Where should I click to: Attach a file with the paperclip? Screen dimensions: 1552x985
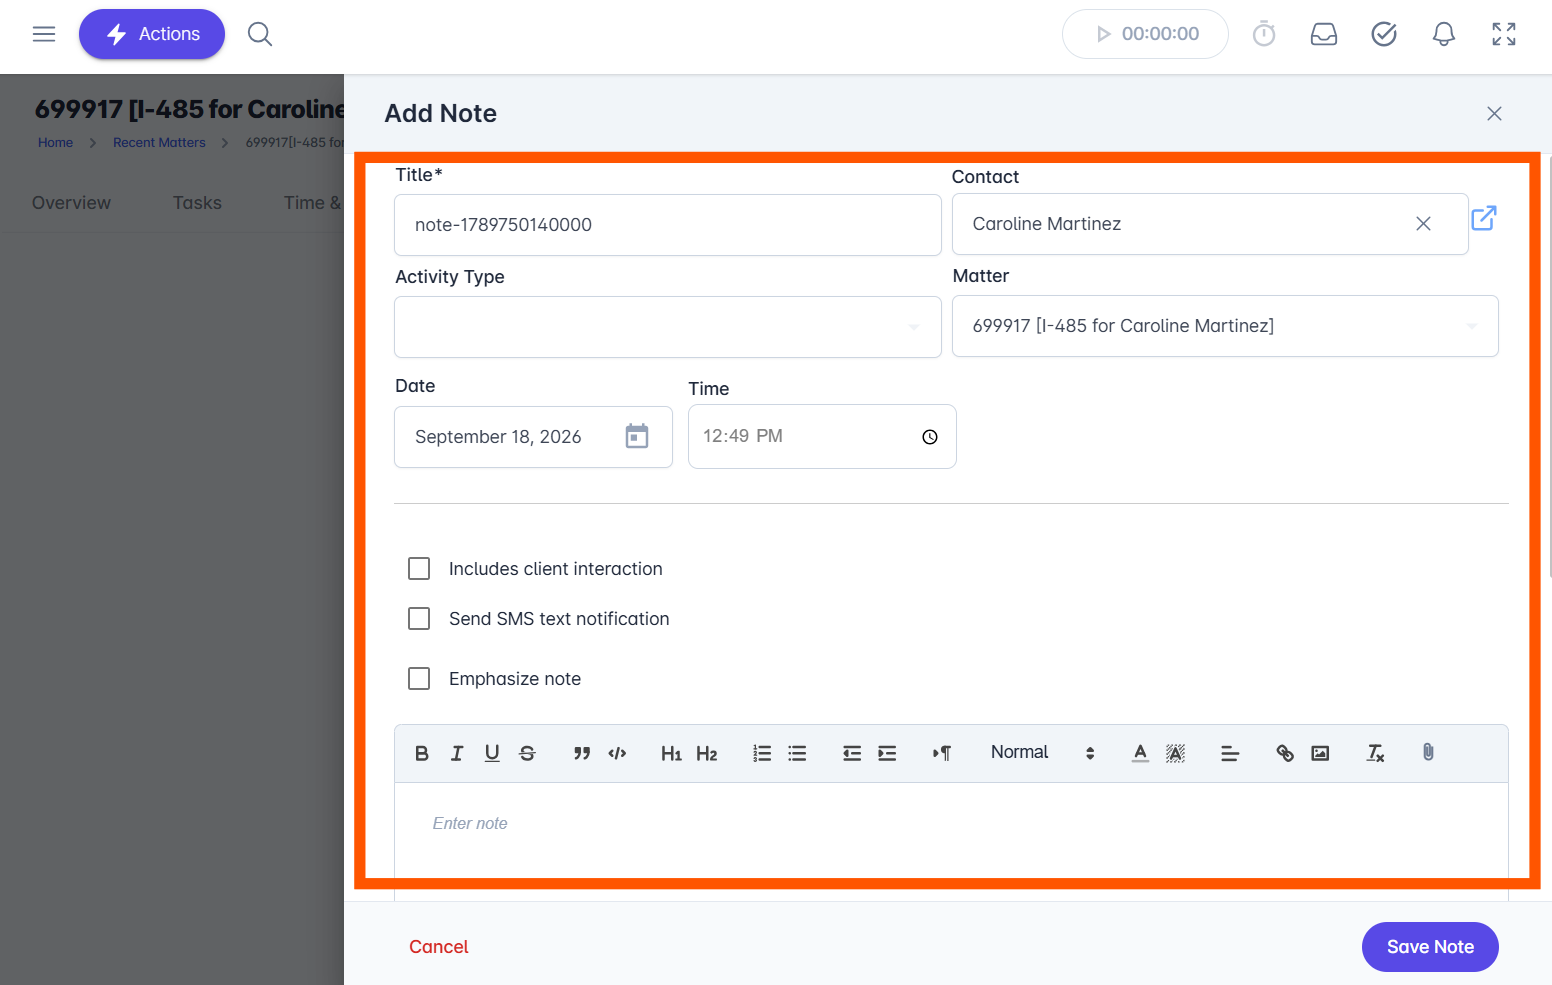point(1428,752)
